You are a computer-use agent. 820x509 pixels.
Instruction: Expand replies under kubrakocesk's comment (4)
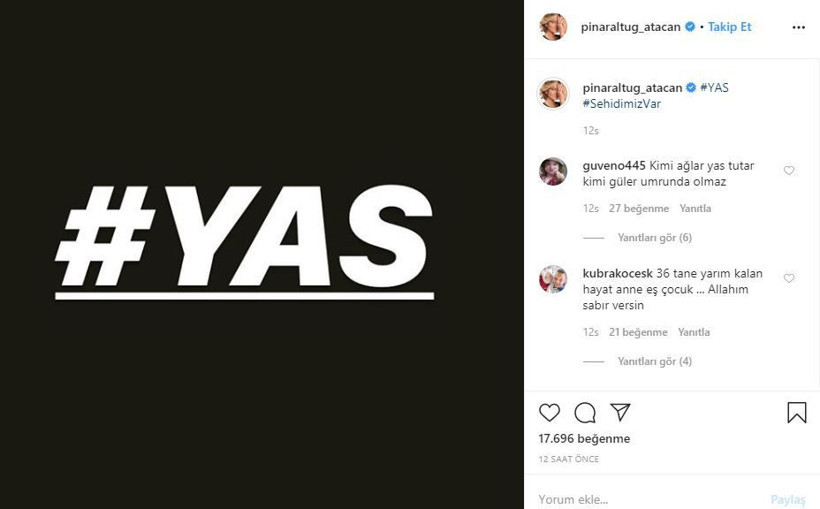655,361
